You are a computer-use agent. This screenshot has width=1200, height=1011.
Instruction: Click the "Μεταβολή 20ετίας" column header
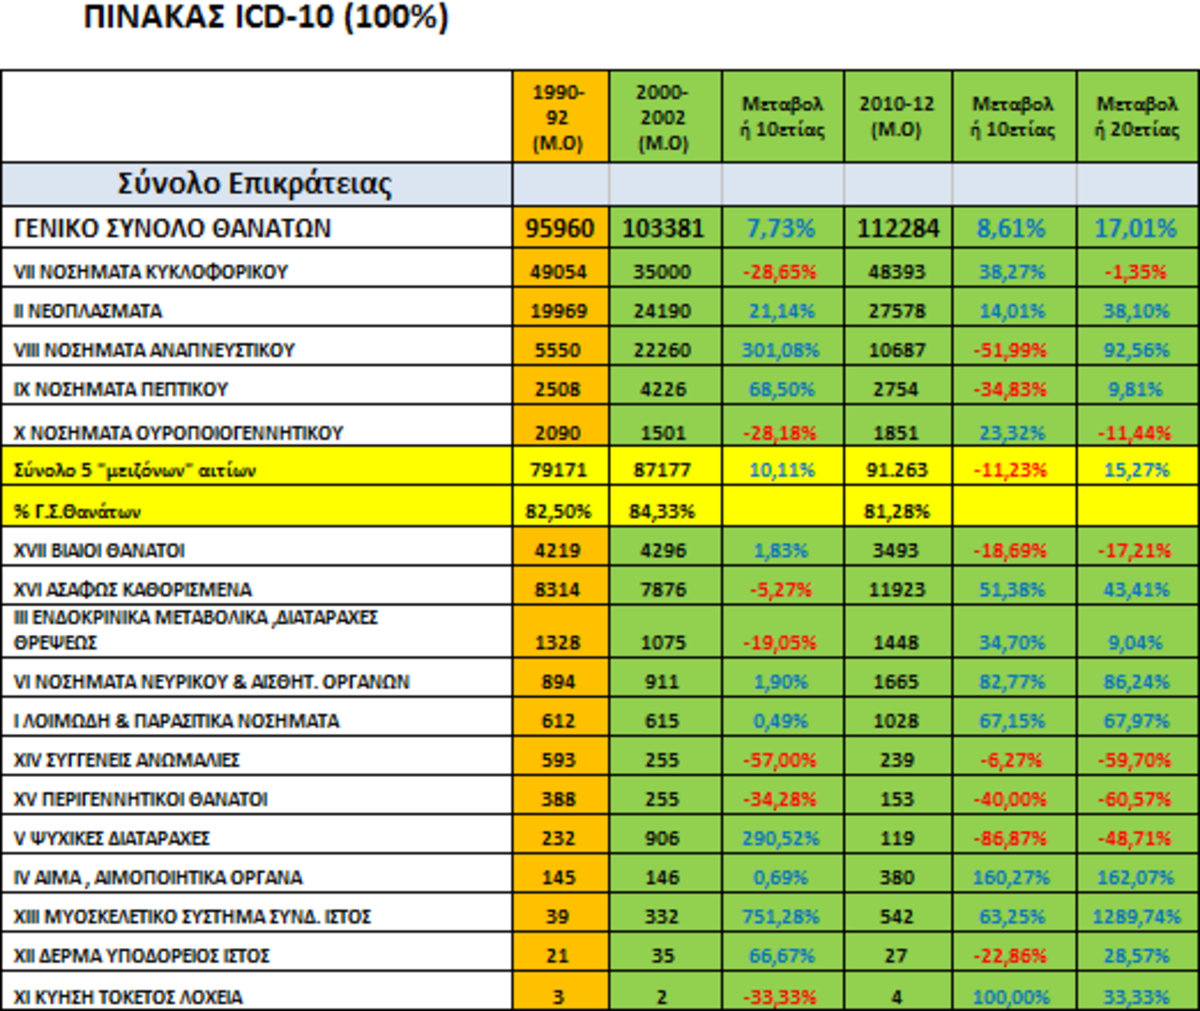click(x=1136, y=117)
